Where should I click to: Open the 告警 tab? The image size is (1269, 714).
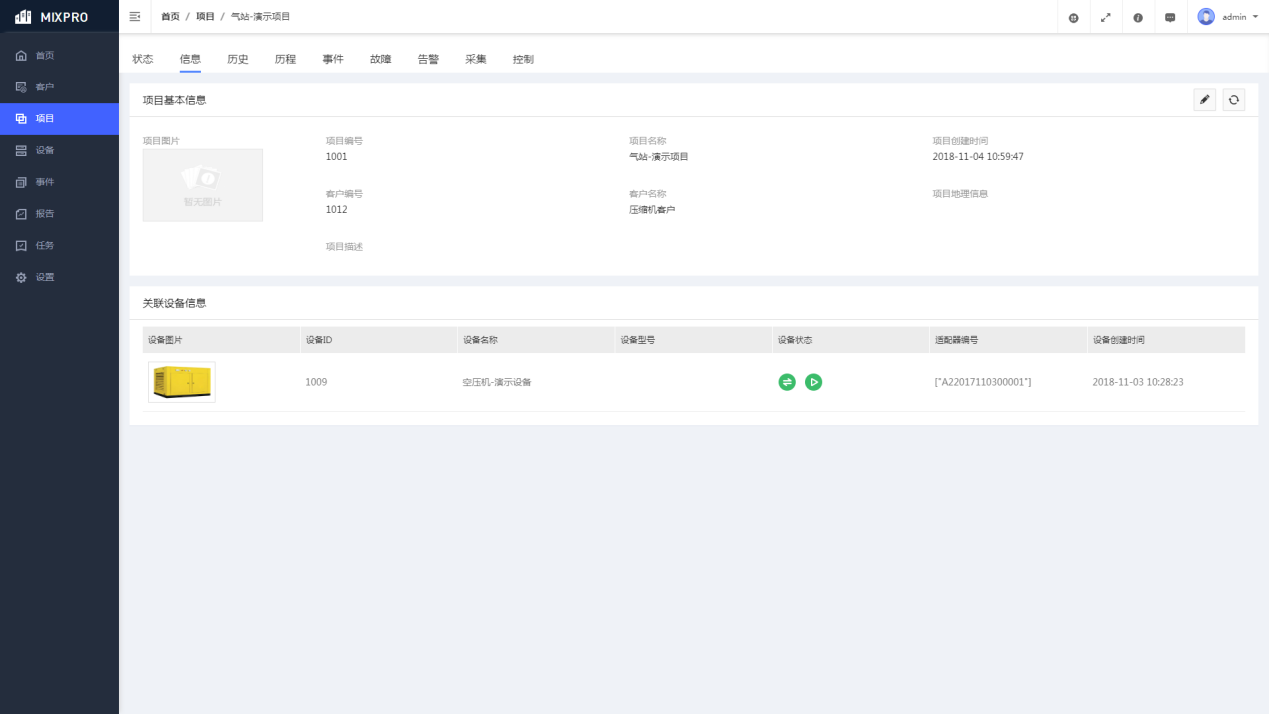pos(428,59)
